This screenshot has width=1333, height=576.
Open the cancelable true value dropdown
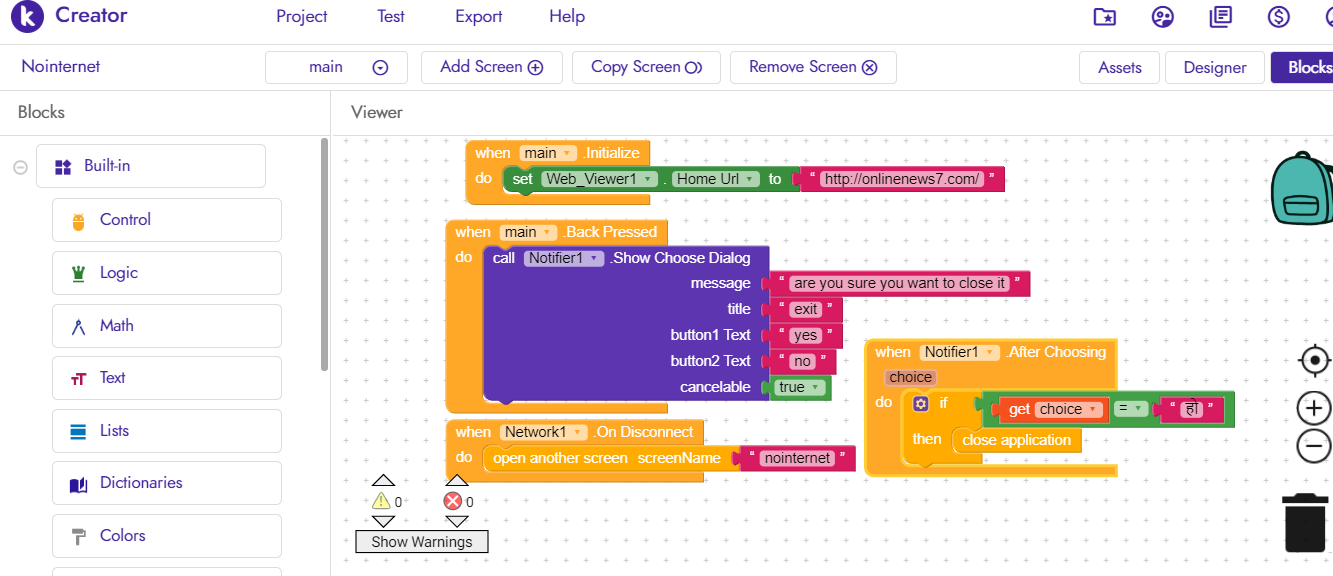pos(817,388)
